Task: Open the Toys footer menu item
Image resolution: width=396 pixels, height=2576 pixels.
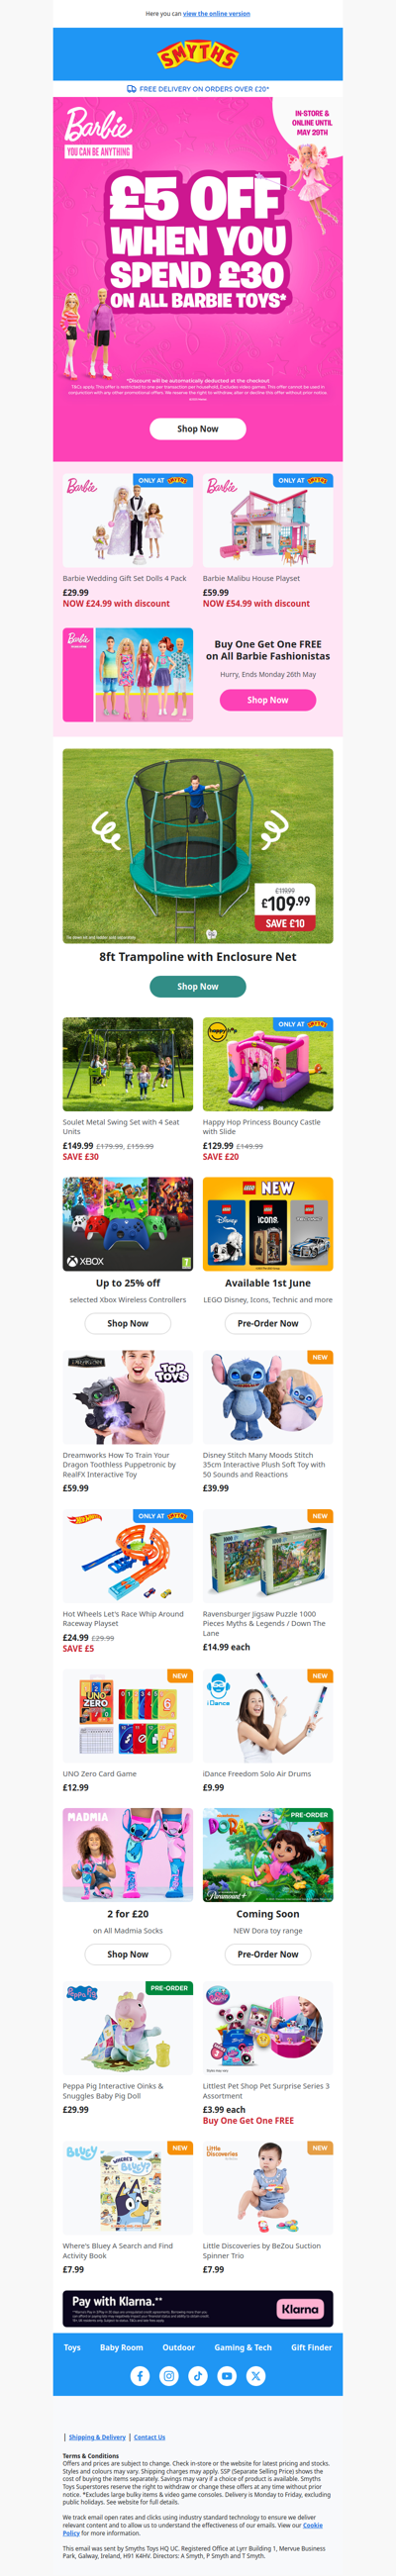Action: pos(72,2346)
